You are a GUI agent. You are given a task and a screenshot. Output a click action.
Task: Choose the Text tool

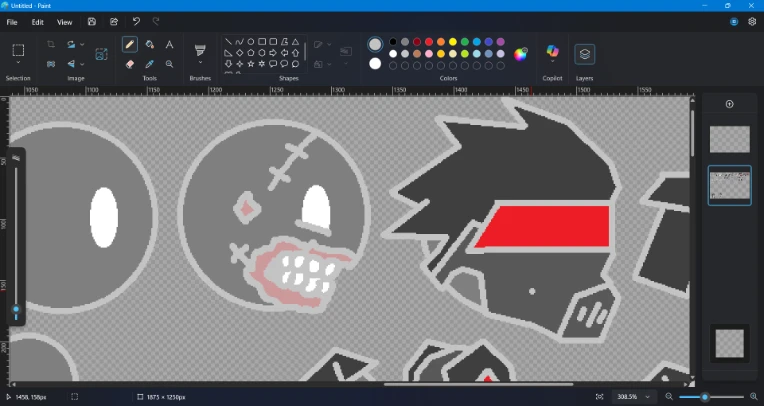pos(169,45)
